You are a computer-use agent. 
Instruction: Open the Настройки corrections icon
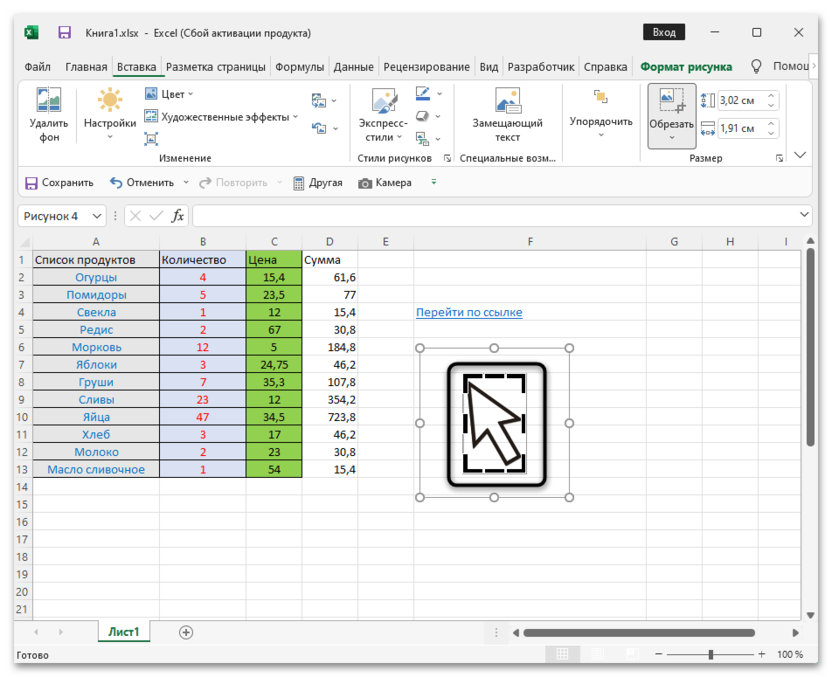pos(110,101)
